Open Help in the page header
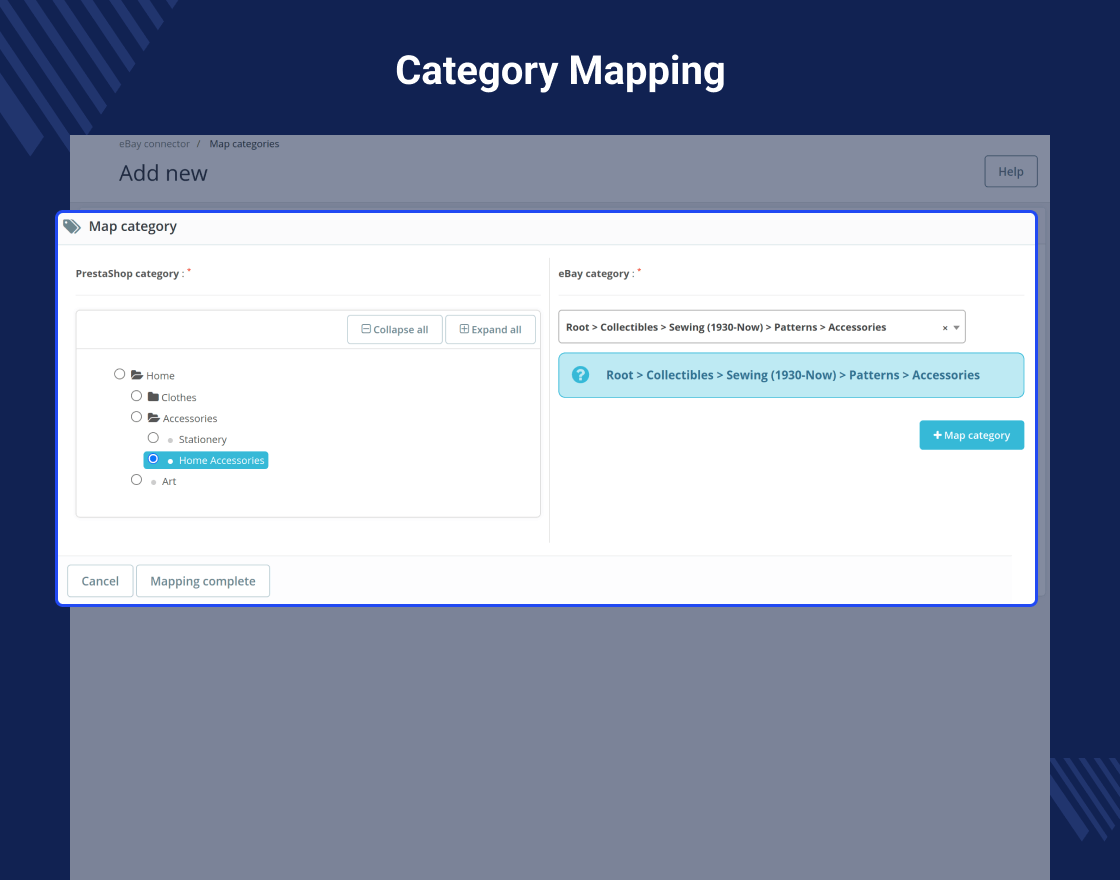 pyautogui.click(x=1011, y=171)
